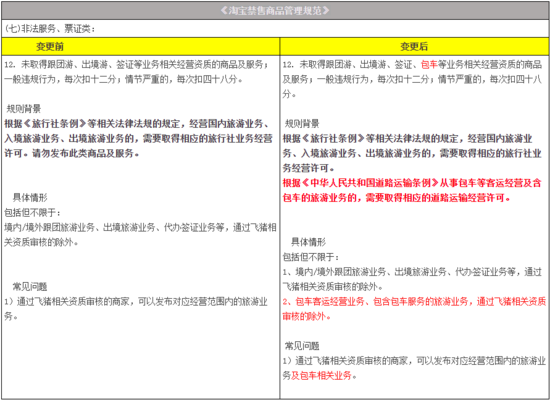Viewport: 550px width, 400px height.
Task: Click bold 根据《旅行社条例》 paragraph on left
Action: click(138, 139)
